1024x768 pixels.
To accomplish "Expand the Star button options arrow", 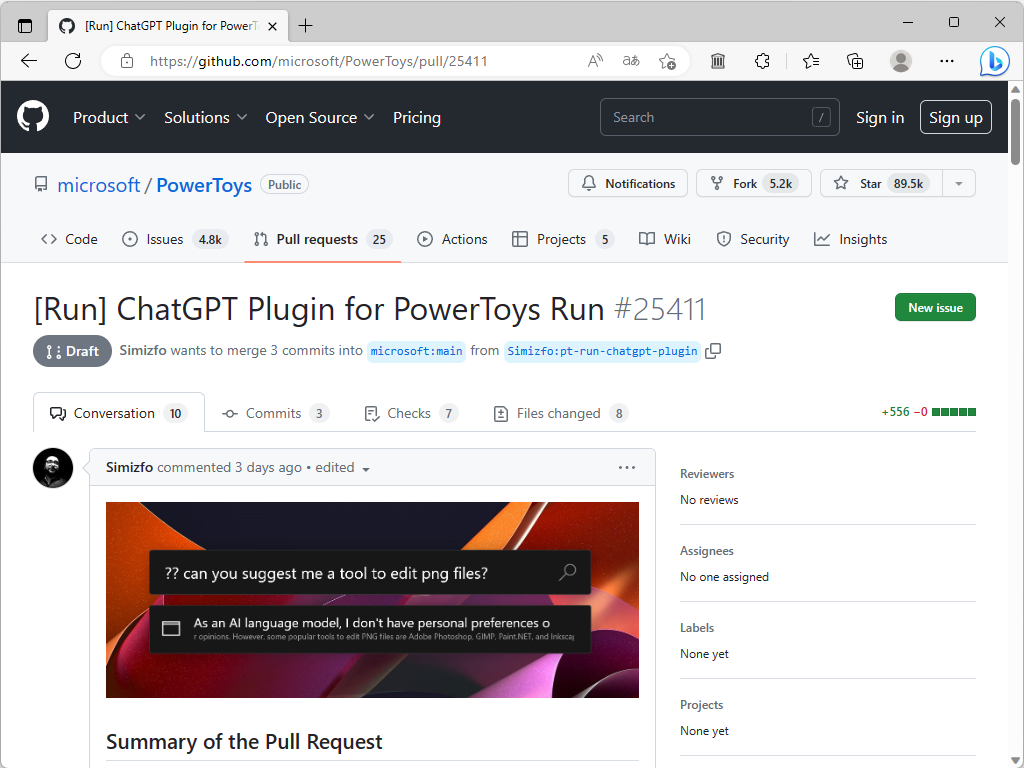I will click(x=957, y=183).
